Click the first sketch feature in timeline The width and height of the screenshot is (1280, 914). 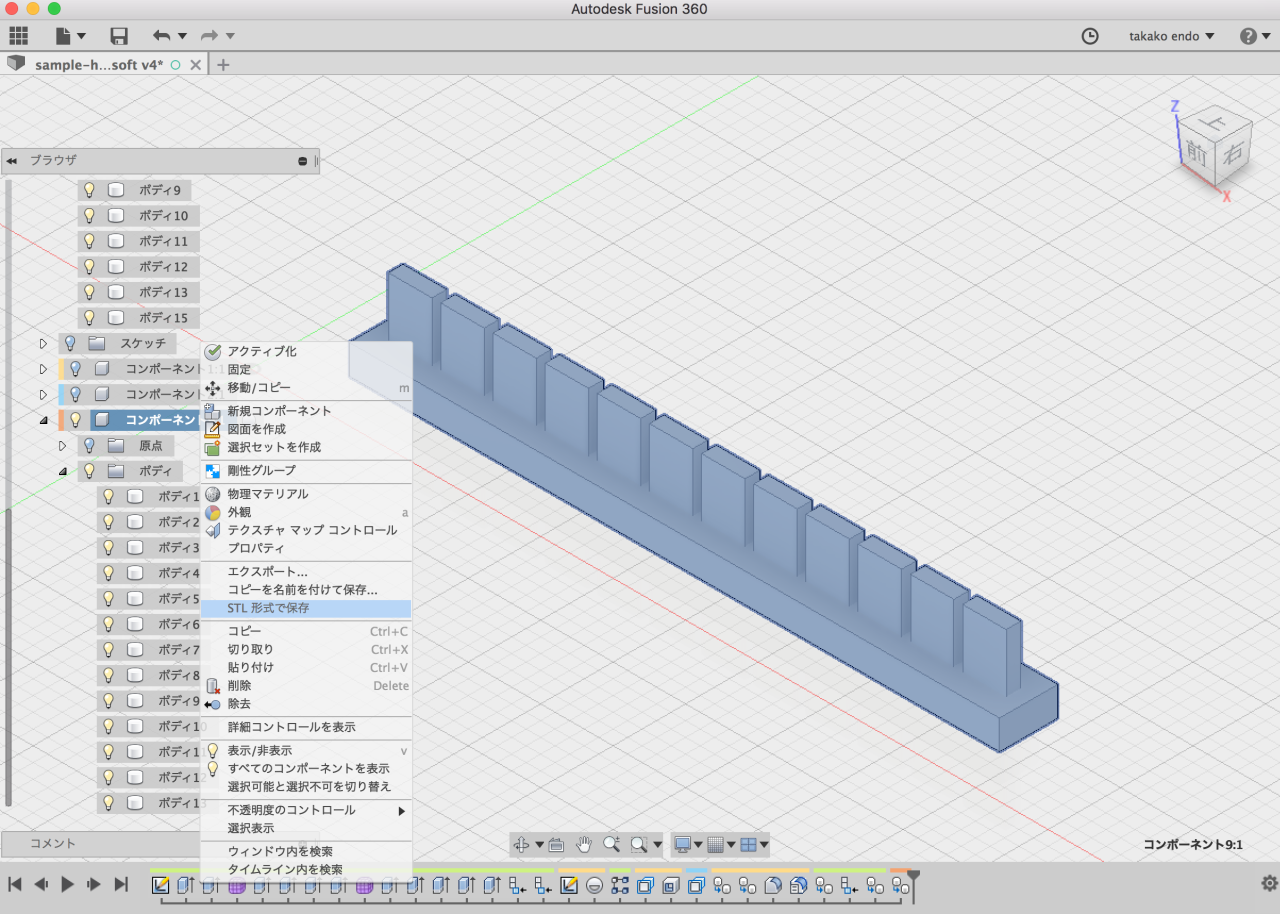coord(160,885)
